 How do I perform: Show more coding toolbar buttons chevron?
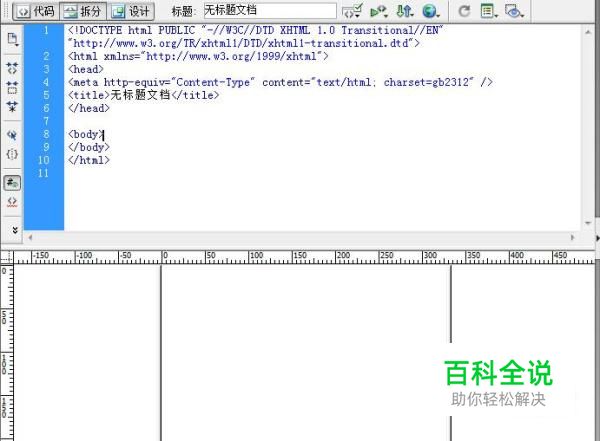point(15,230)
